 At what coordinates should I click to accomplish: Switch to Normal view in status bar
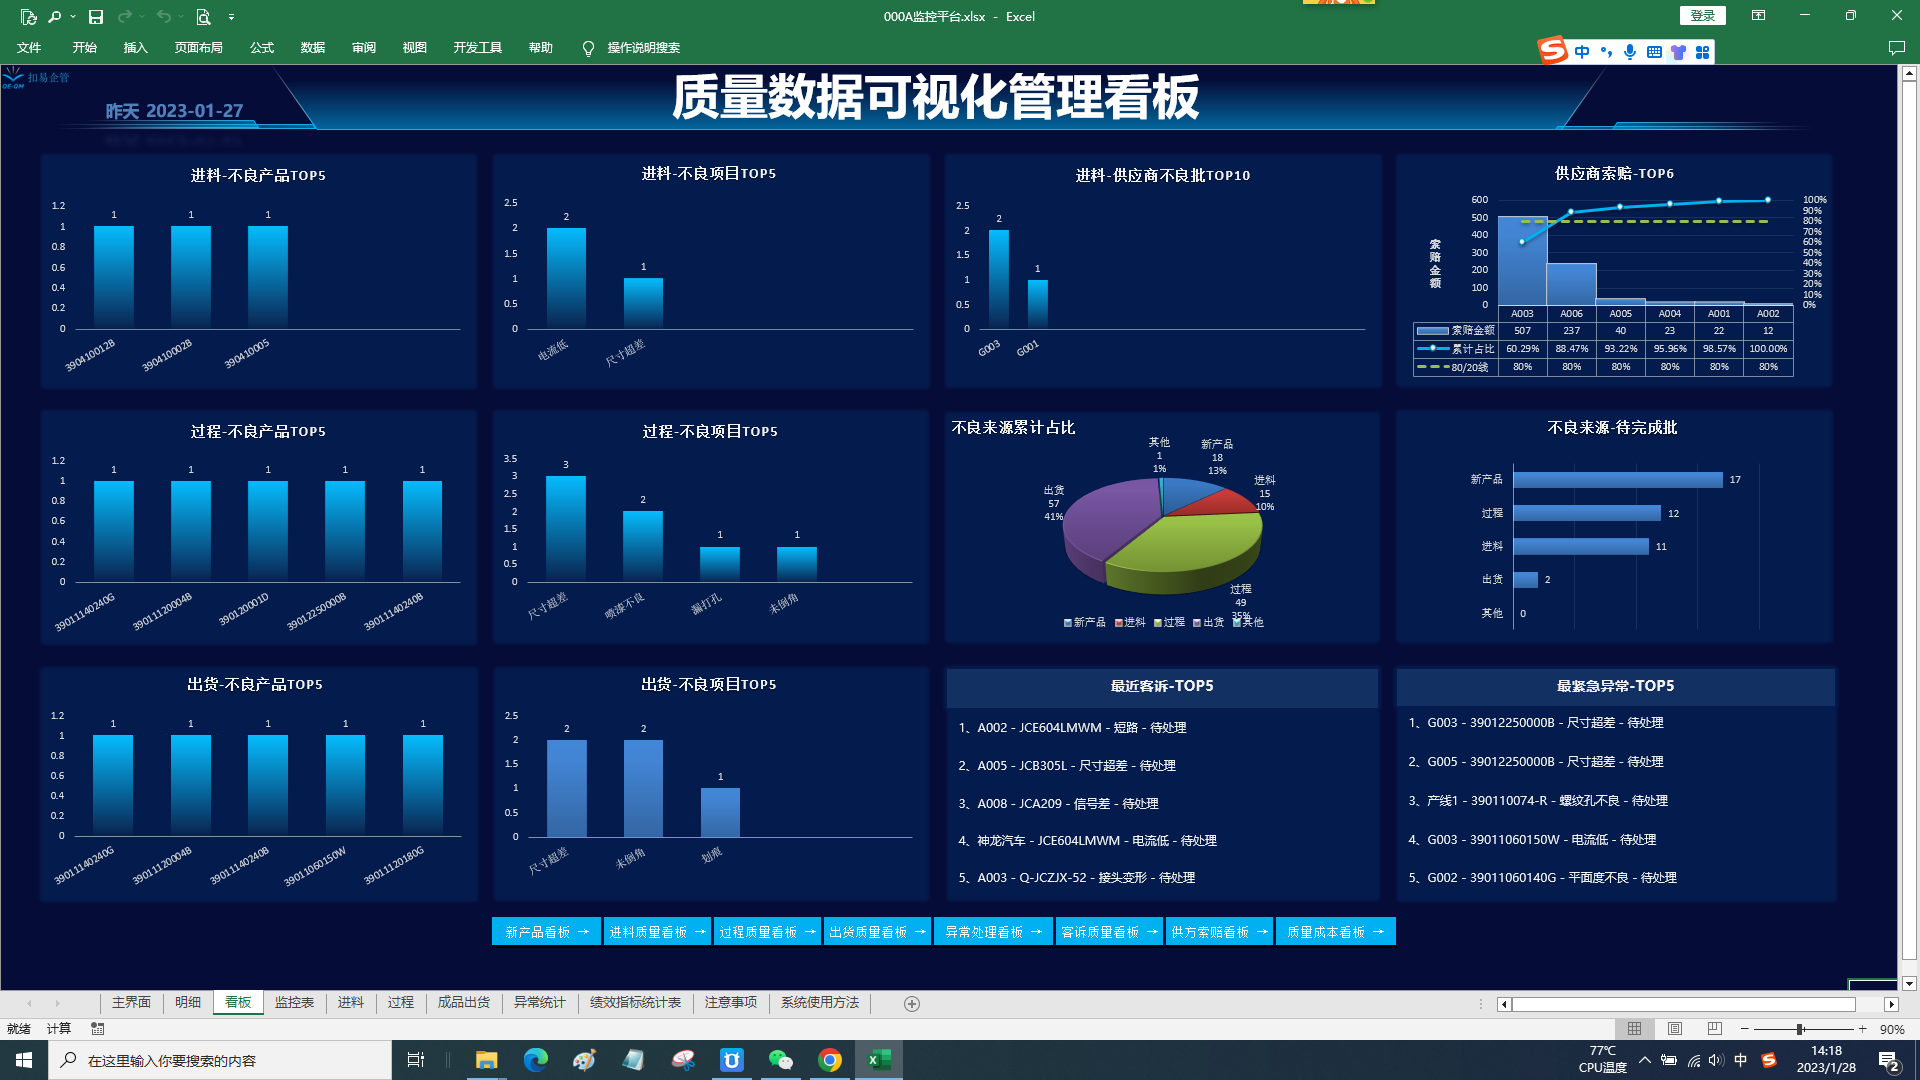[x=1634, y=1029]
